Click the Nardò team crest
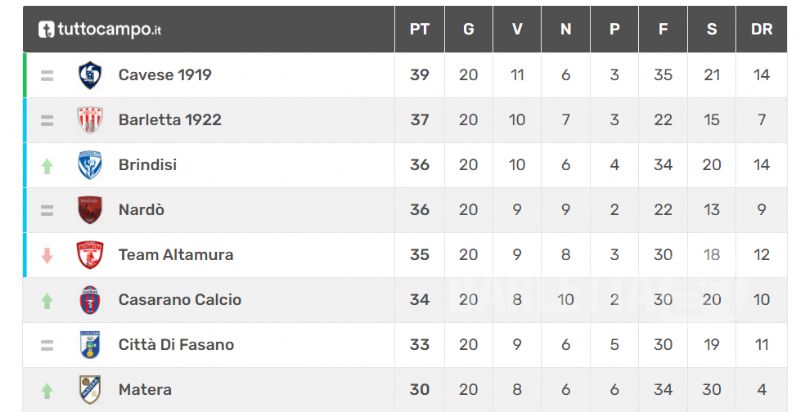The width and height of the screenshot is (800, 412). pyautogui.click(x=90, y=210)
